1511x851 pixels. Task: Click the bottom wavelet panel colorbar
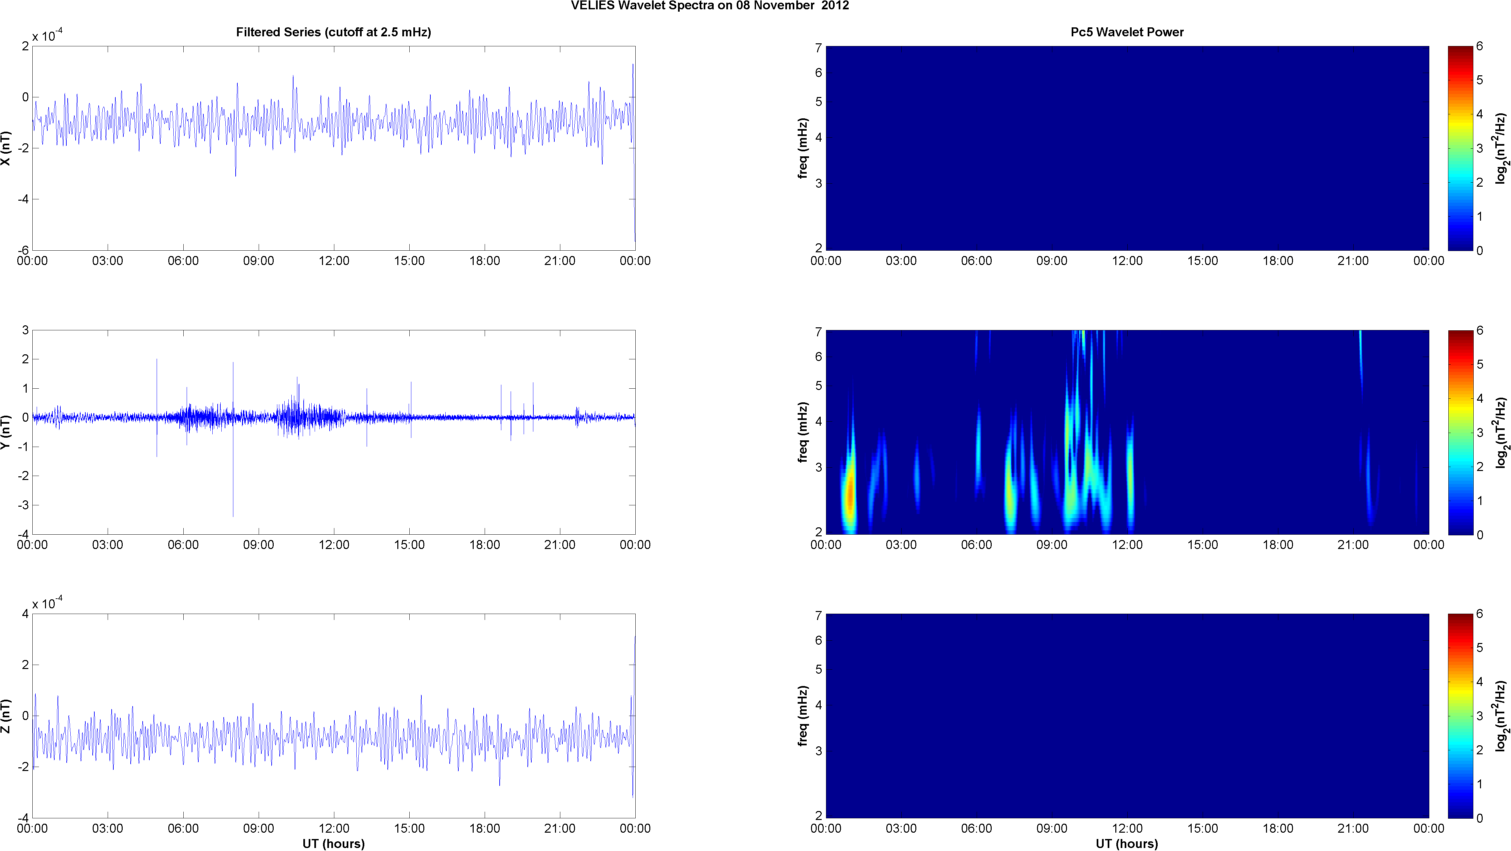coord(1460,716)
